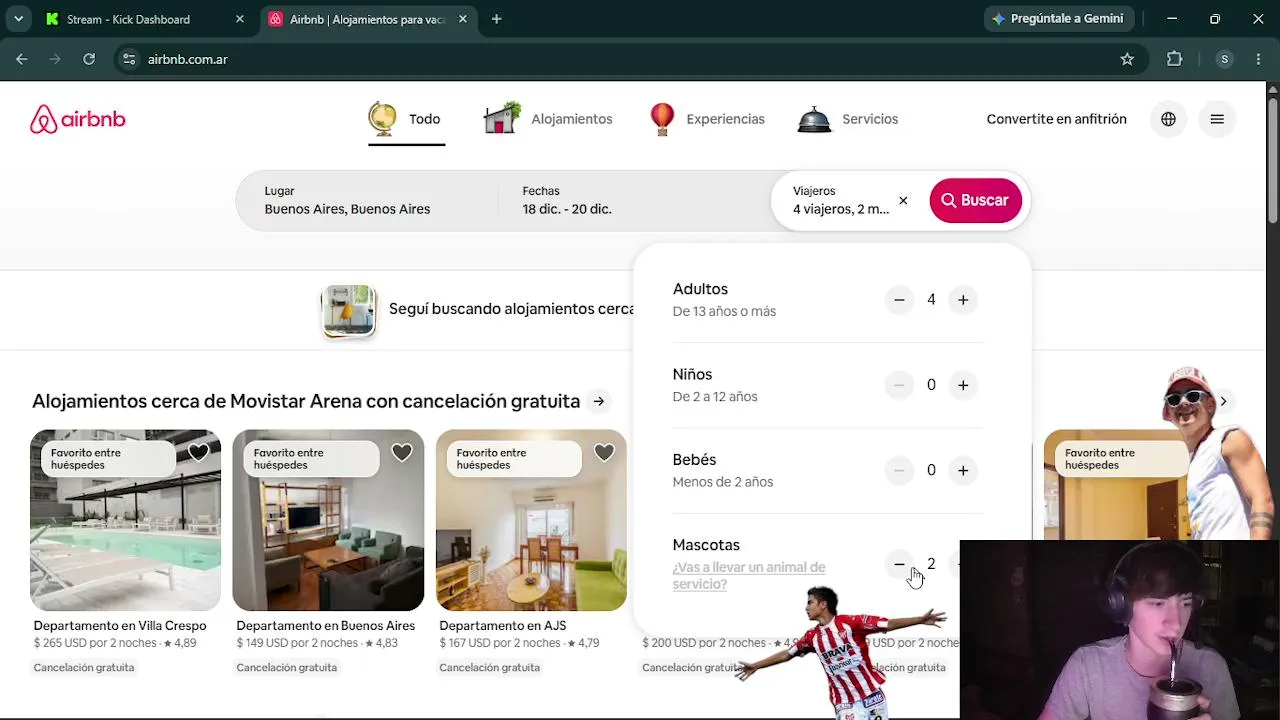
Task: Open Movistar Arena listings arrow
Action: click(x=598, y=401)
